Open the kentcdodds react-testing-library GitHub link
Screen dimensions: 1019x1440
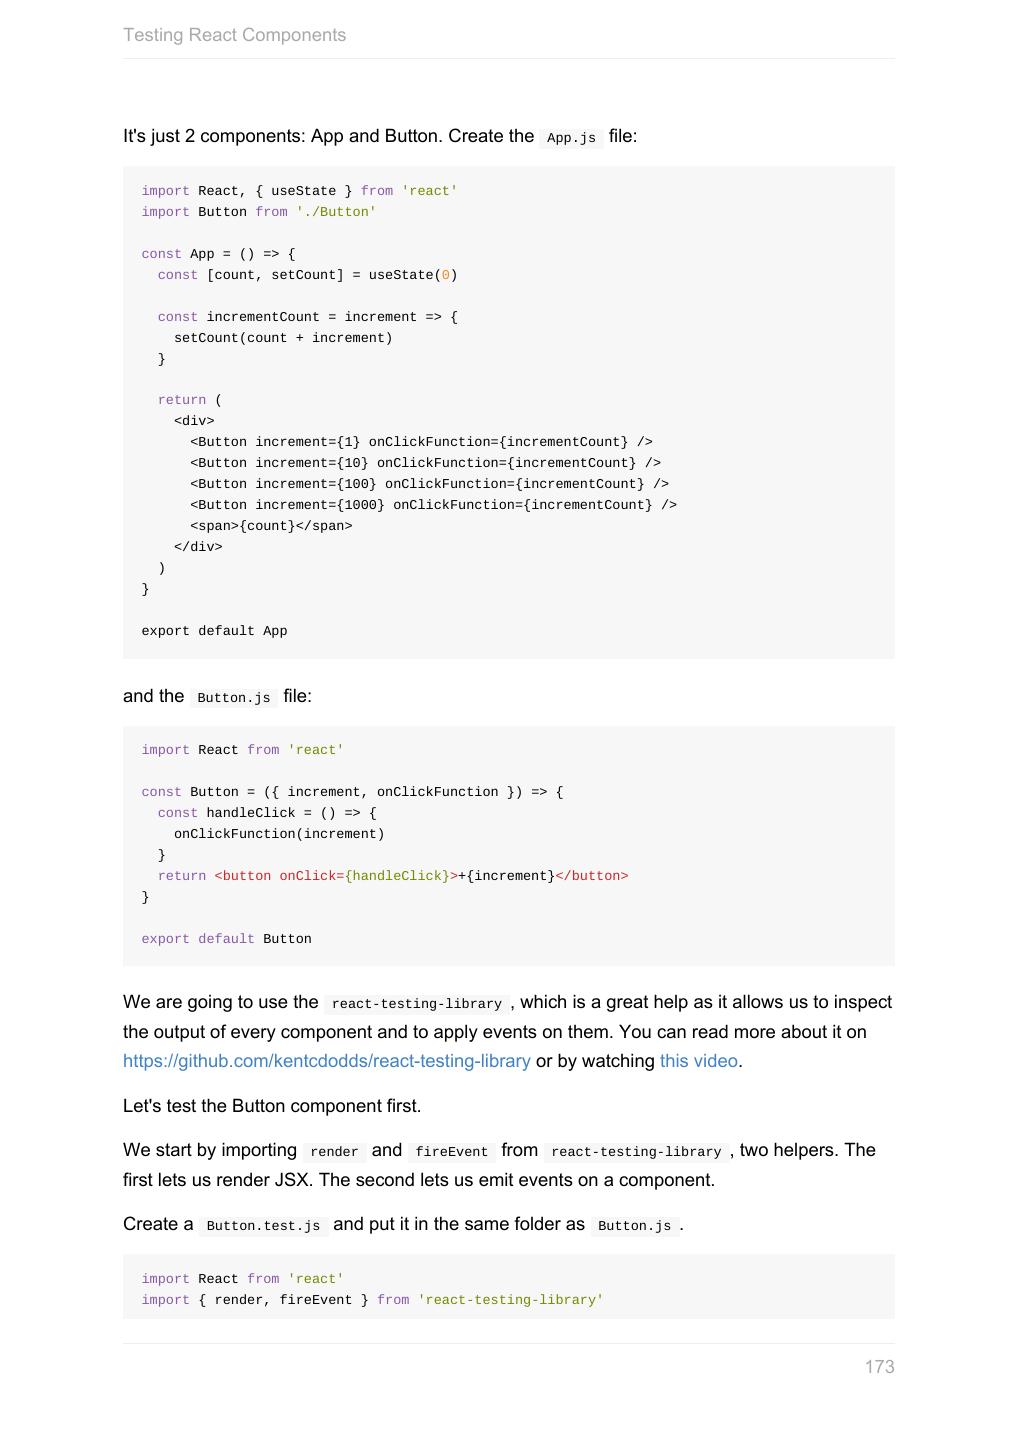click(326, 1061)
